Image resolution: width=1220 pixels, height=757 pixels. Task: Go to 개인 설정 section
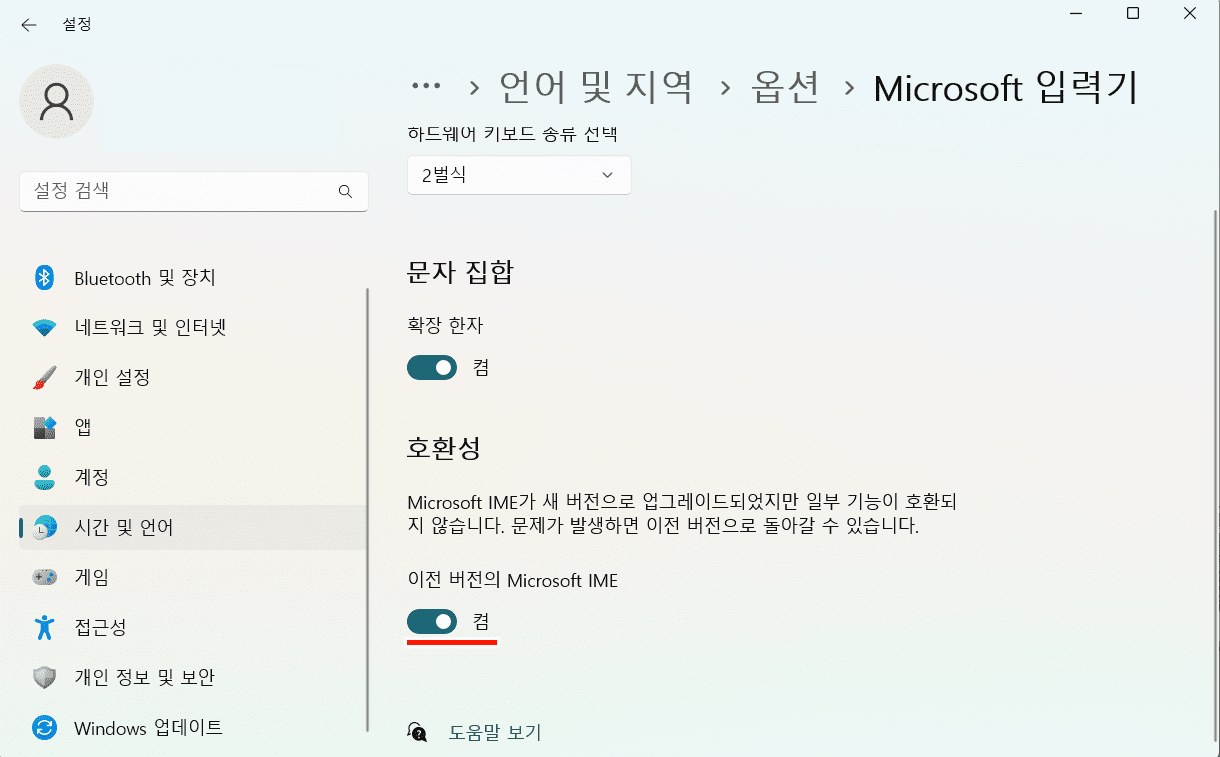click(x=193, y=378)
